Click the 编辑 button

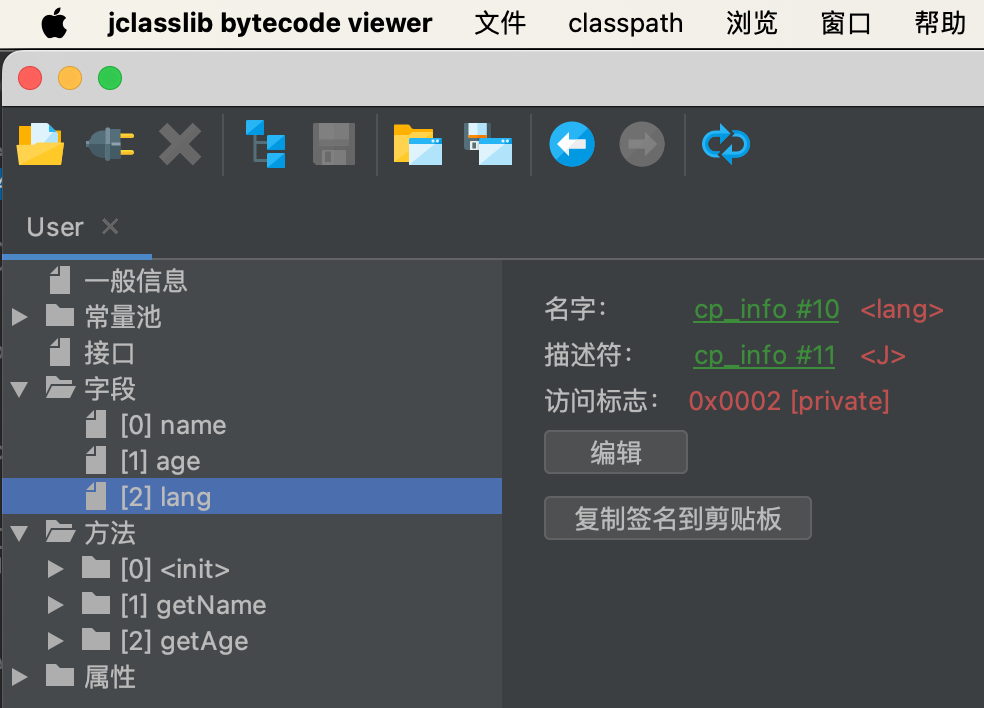(616, 453)
